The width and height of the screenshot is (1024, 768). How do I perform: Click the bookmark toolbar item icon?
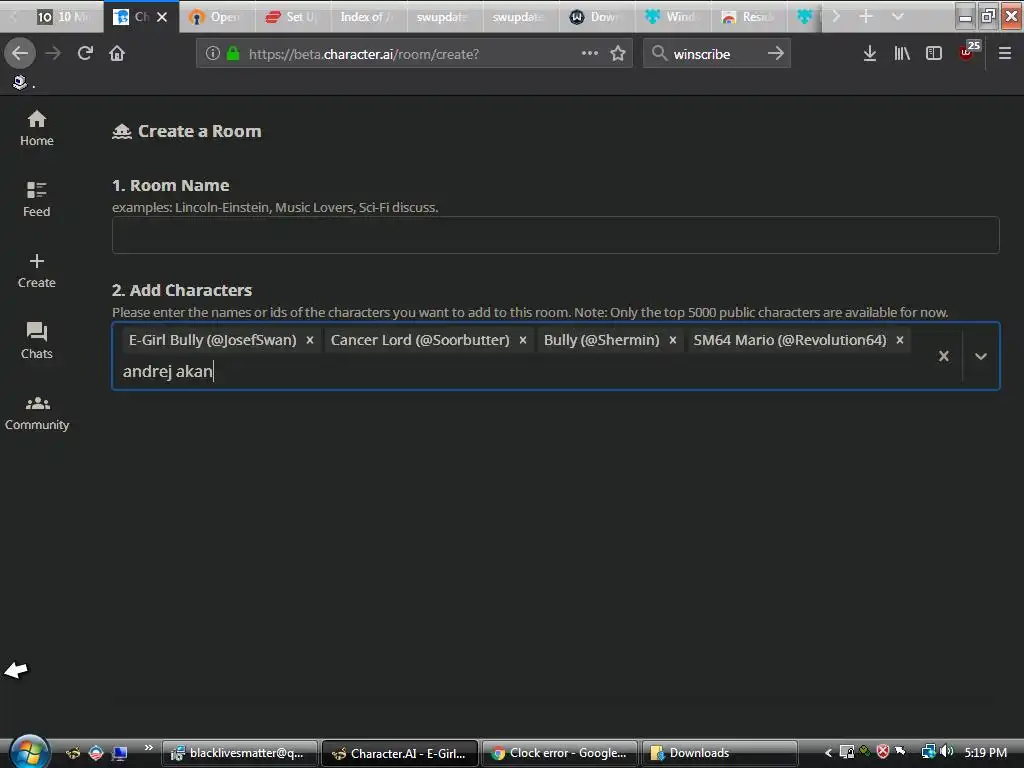point(20,82)
